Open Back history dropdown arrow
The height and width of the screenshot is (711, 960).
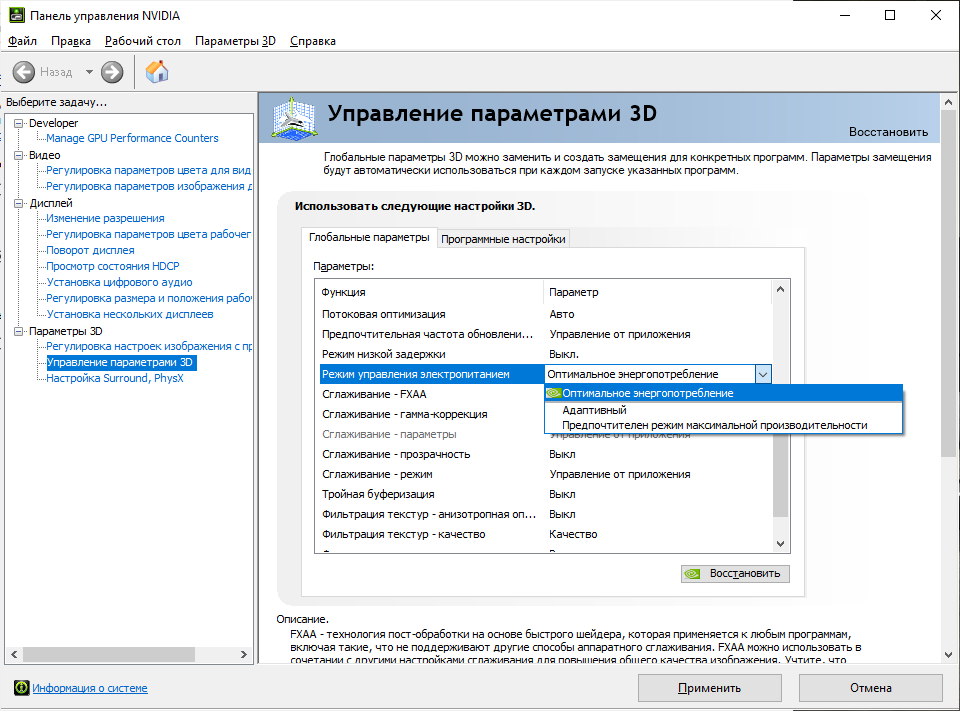pos(89,72)
